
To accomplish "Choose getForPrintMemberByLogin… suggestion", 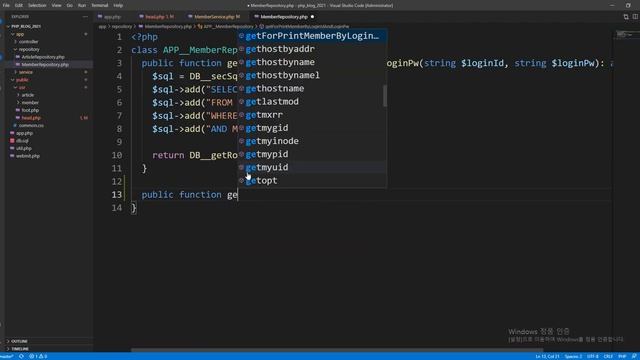I will point(312,36).
